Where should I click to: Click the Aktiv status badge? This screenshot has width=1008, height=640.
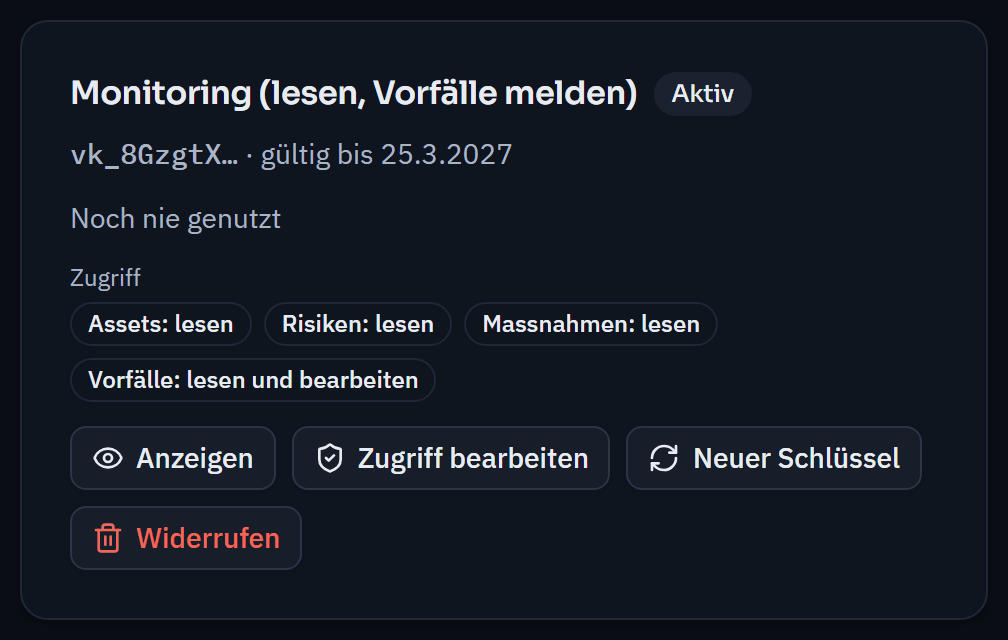click(x=703, y=94)
